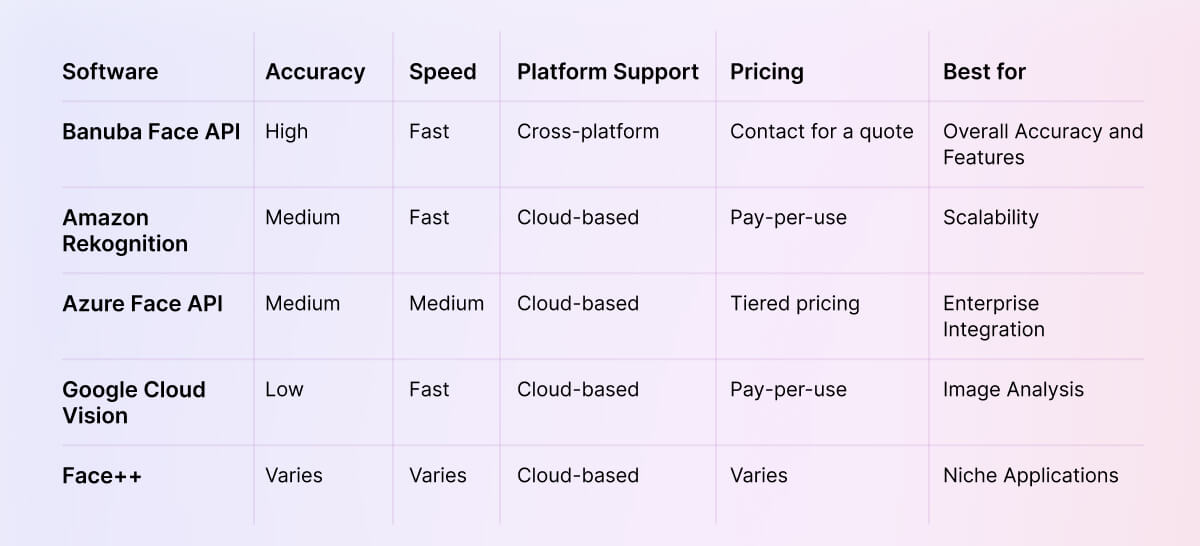Click the High accuracy cell for Banuba
This screenshot has width=1200, height=546.
(287, 131)
